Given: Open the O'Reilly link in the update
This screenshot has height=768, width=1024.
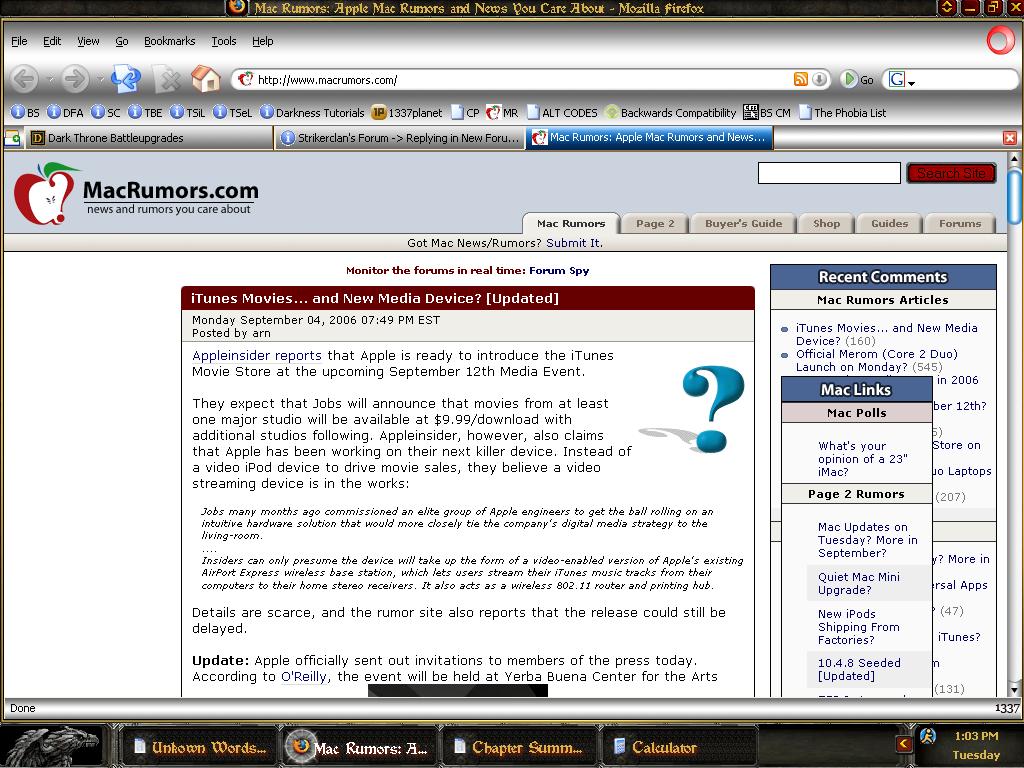Looking at the screenshot, I should click(x=304, y=677).
